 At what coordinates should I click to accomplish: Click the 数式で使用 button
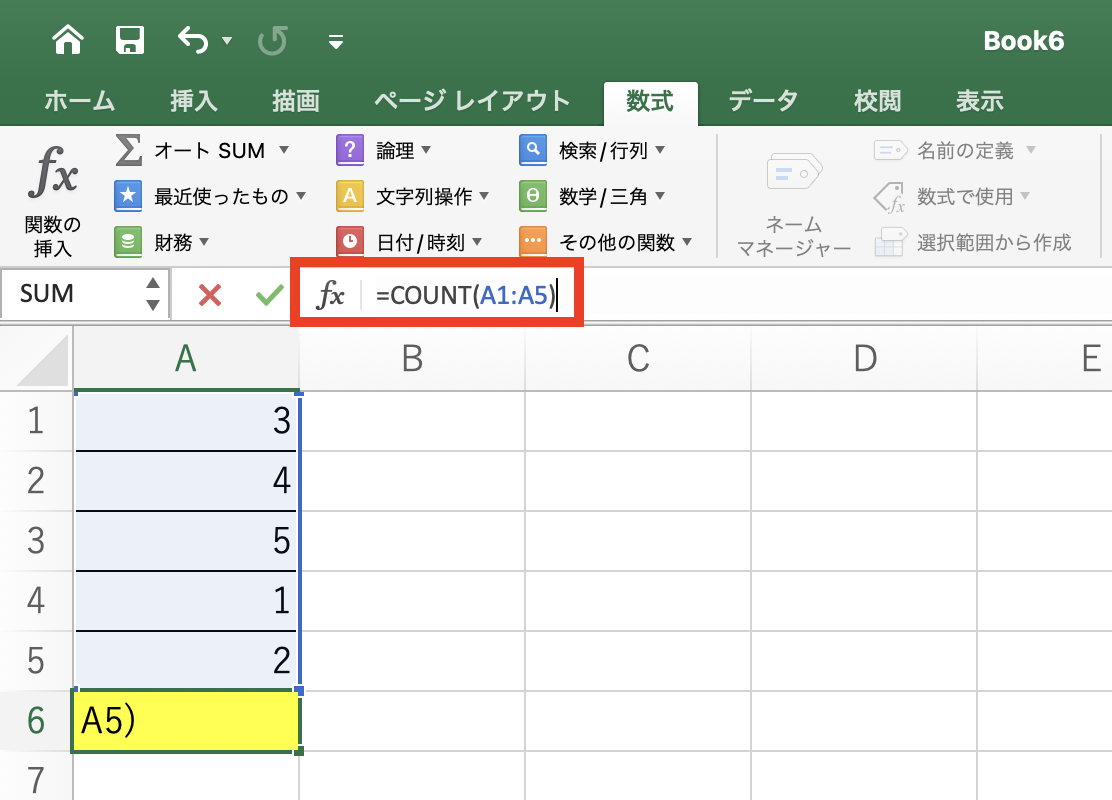point(952,196)
